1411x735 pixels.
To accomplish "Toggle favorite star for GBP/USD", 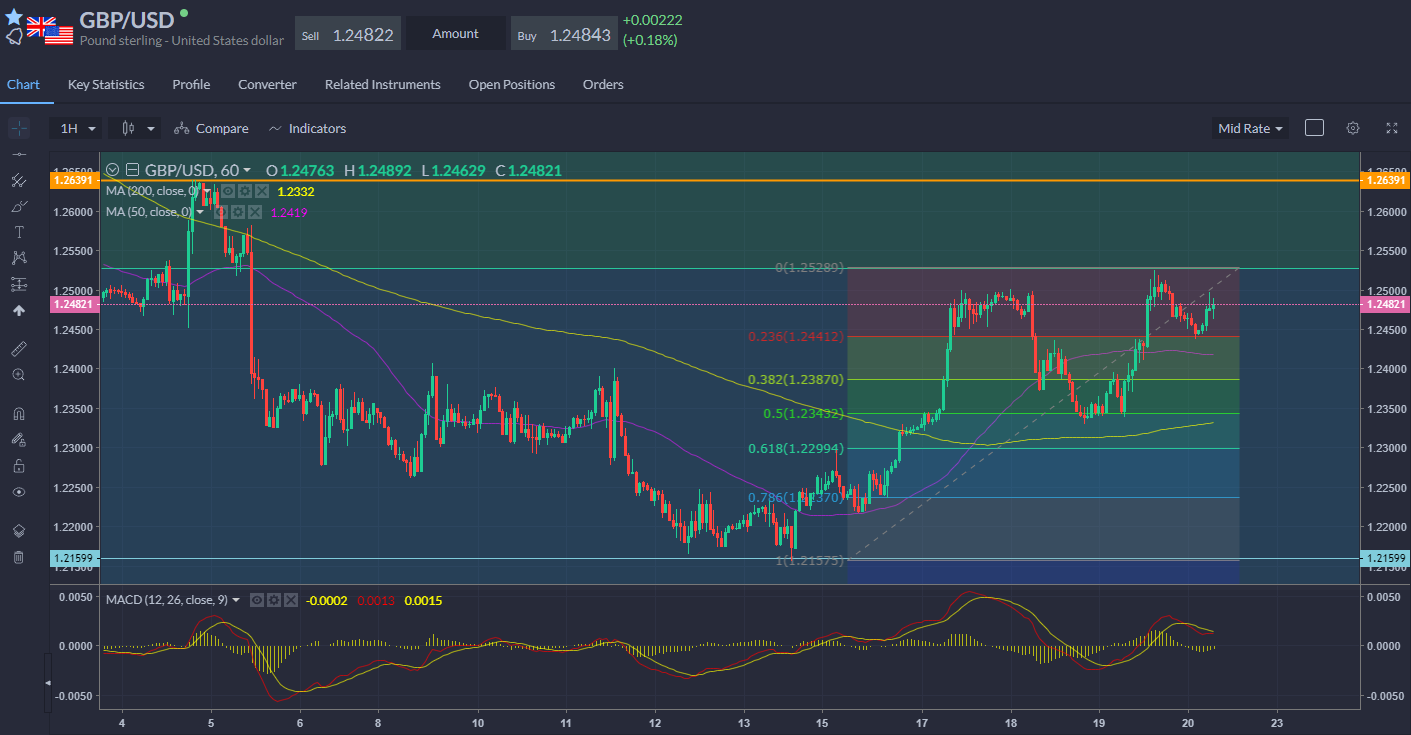I will click(x=14, y=17).
